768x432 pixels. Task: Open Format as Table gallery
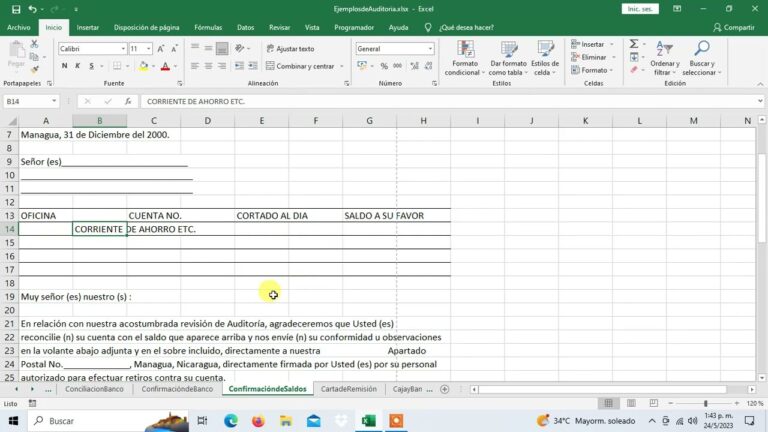(508, 58)
